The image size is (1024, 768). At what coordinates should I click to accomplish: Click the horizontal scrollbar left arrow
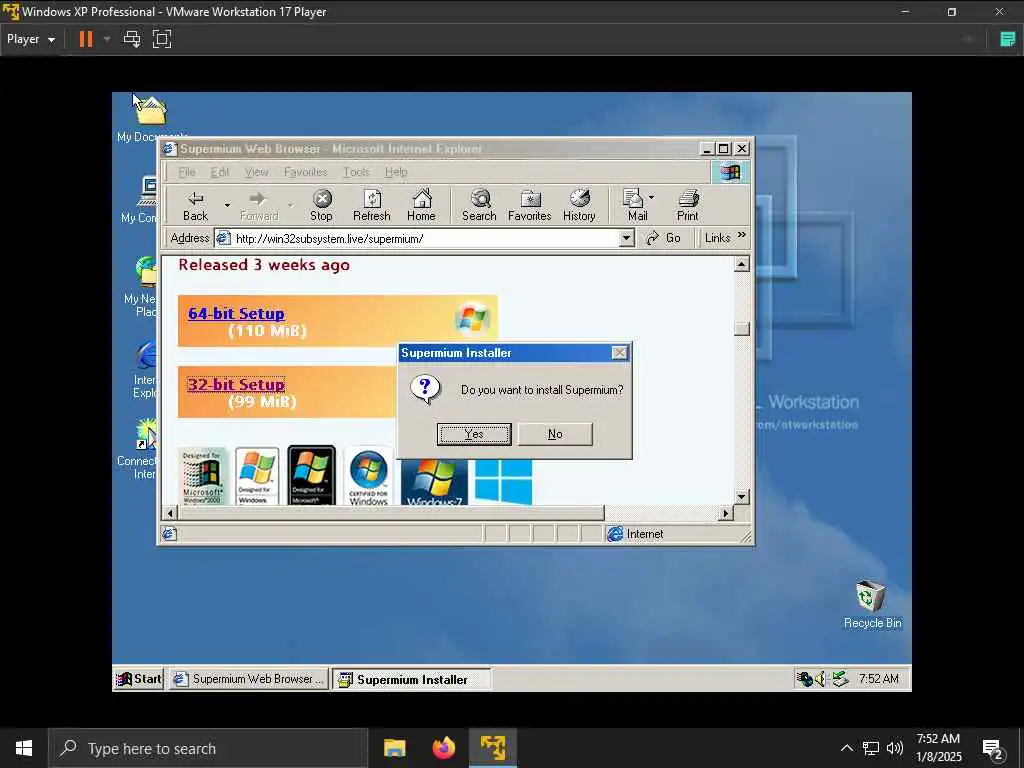170,513
